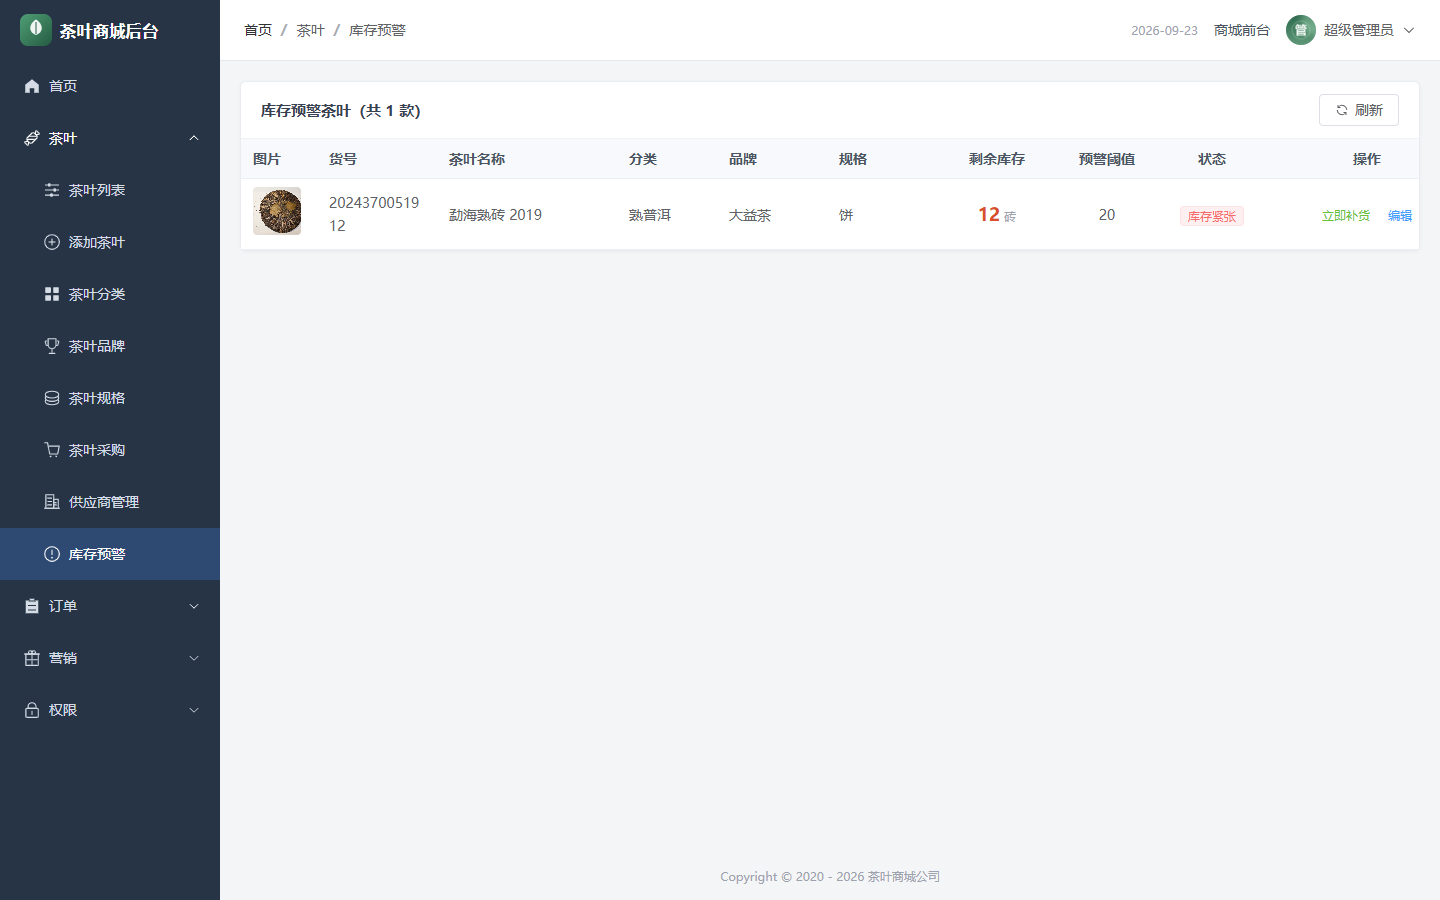This screenshot has width=1440, height=900.
Task: Click the coin stack icon for 茶叶规格
Action: click(52, 398)
